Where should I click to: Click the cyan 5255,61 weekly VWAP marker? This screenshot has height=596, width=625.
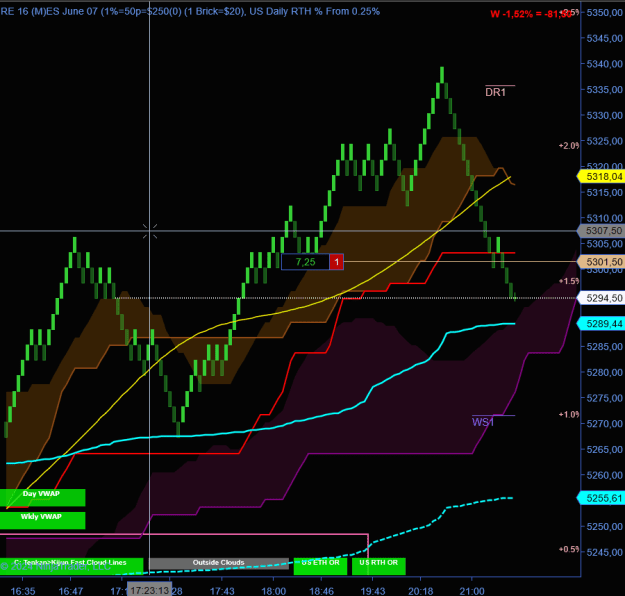[601, 498]
